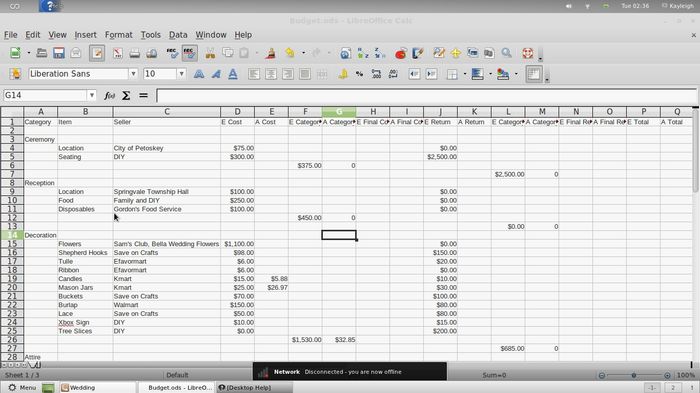Open the File menu

pos(11,35)
